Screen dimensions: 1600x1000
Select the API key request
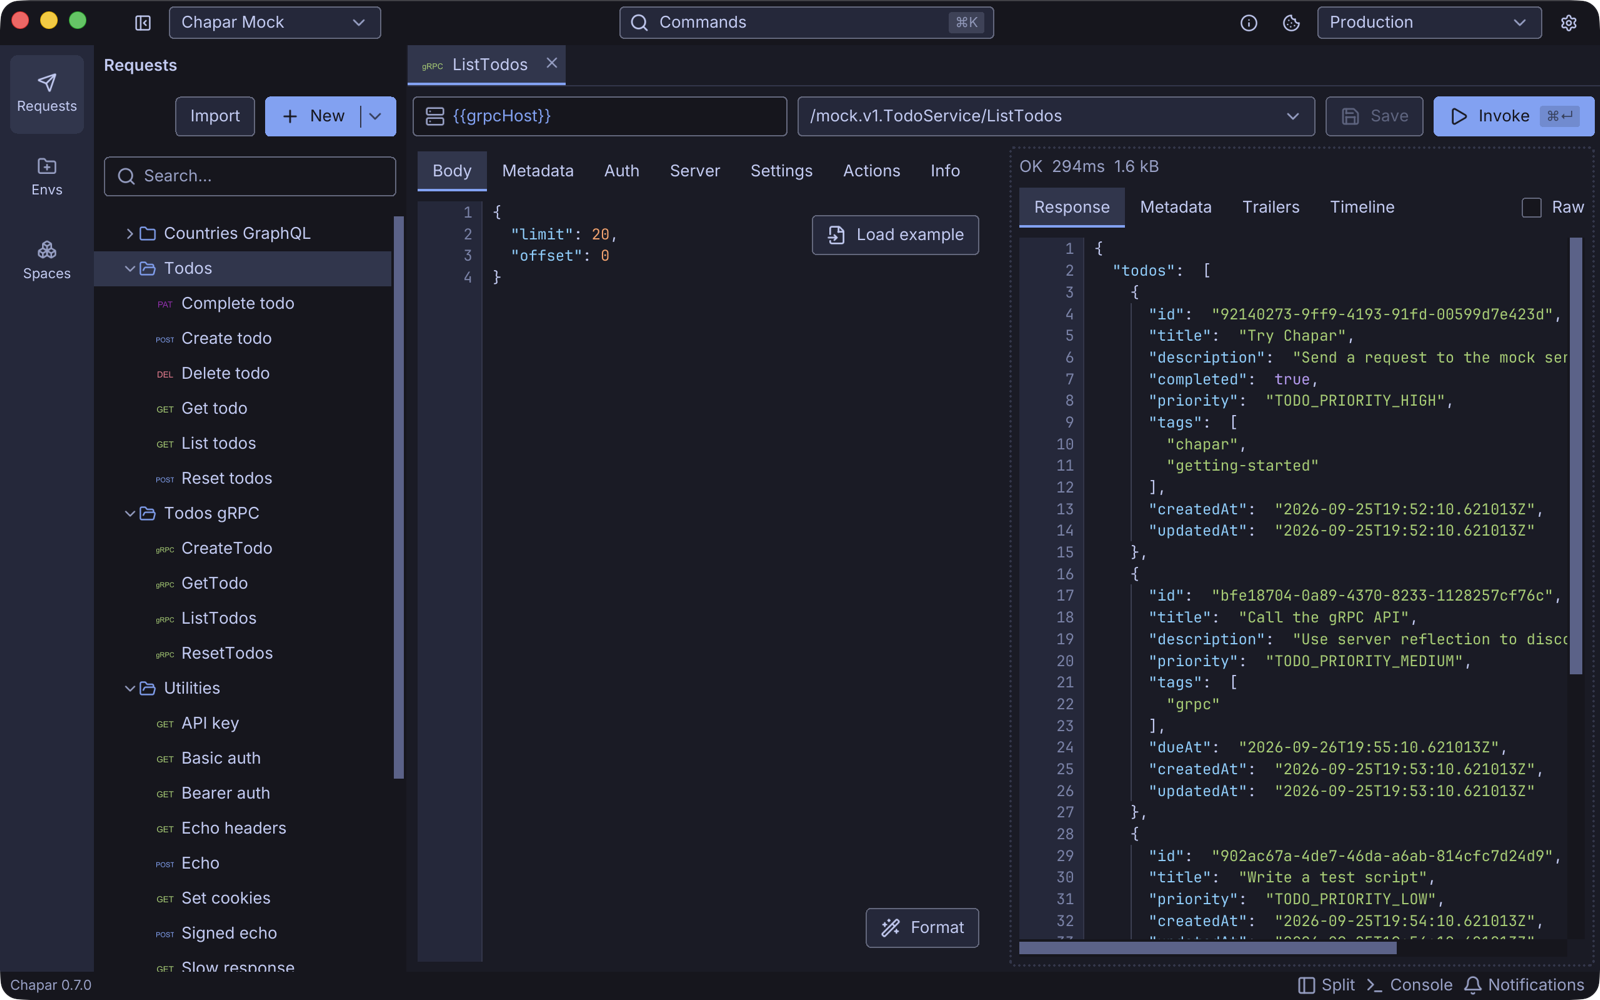pyautogui.click(x=243, y=723)
